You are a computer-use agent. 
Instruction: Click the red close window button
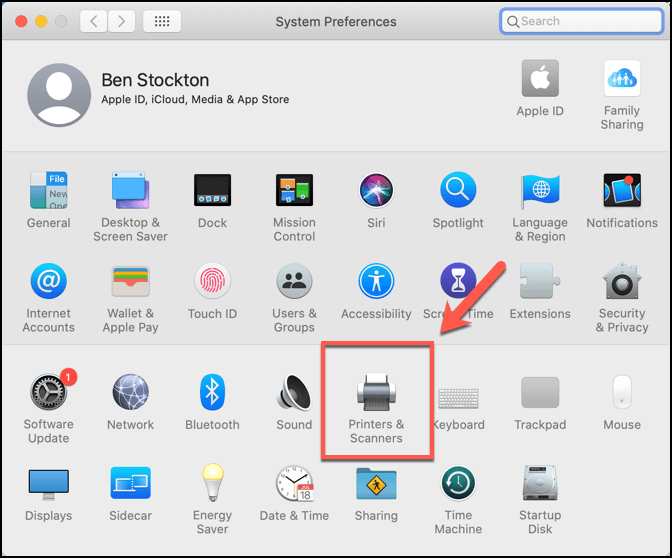pos(21,21)
